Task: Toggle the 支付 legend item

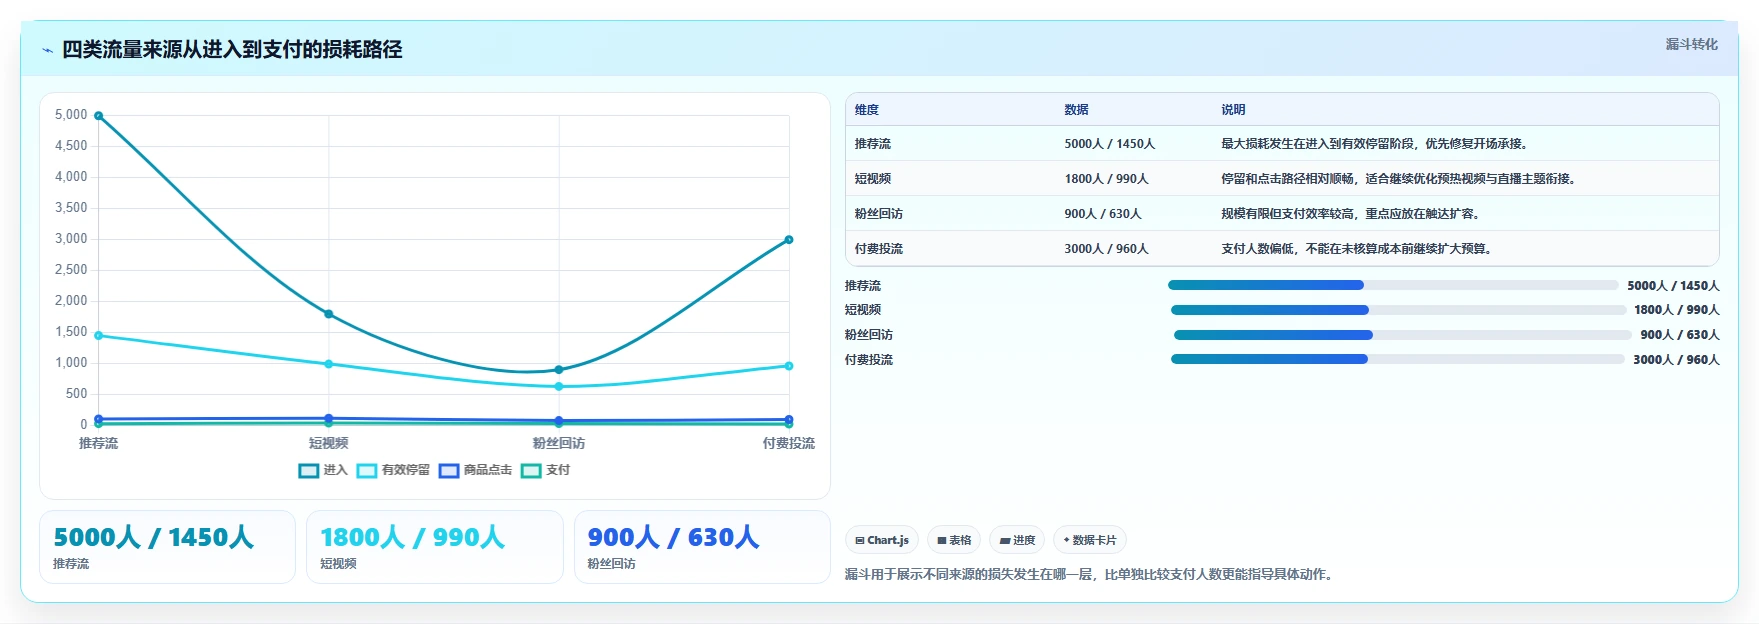Action: 545,470
